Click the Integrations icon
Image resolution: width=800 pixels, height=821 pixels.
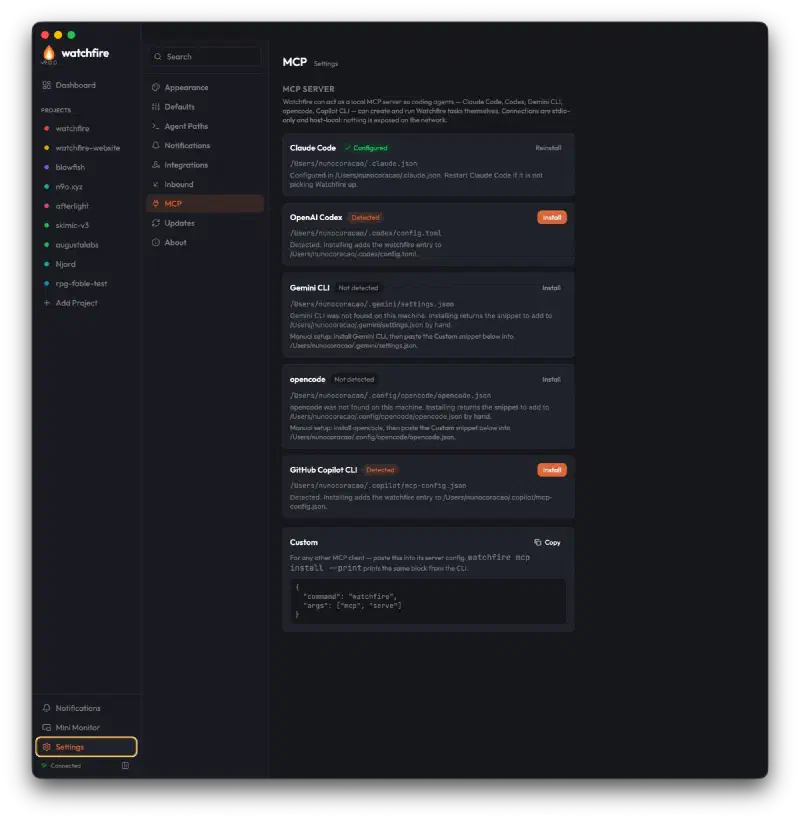[x=155, y=165]
